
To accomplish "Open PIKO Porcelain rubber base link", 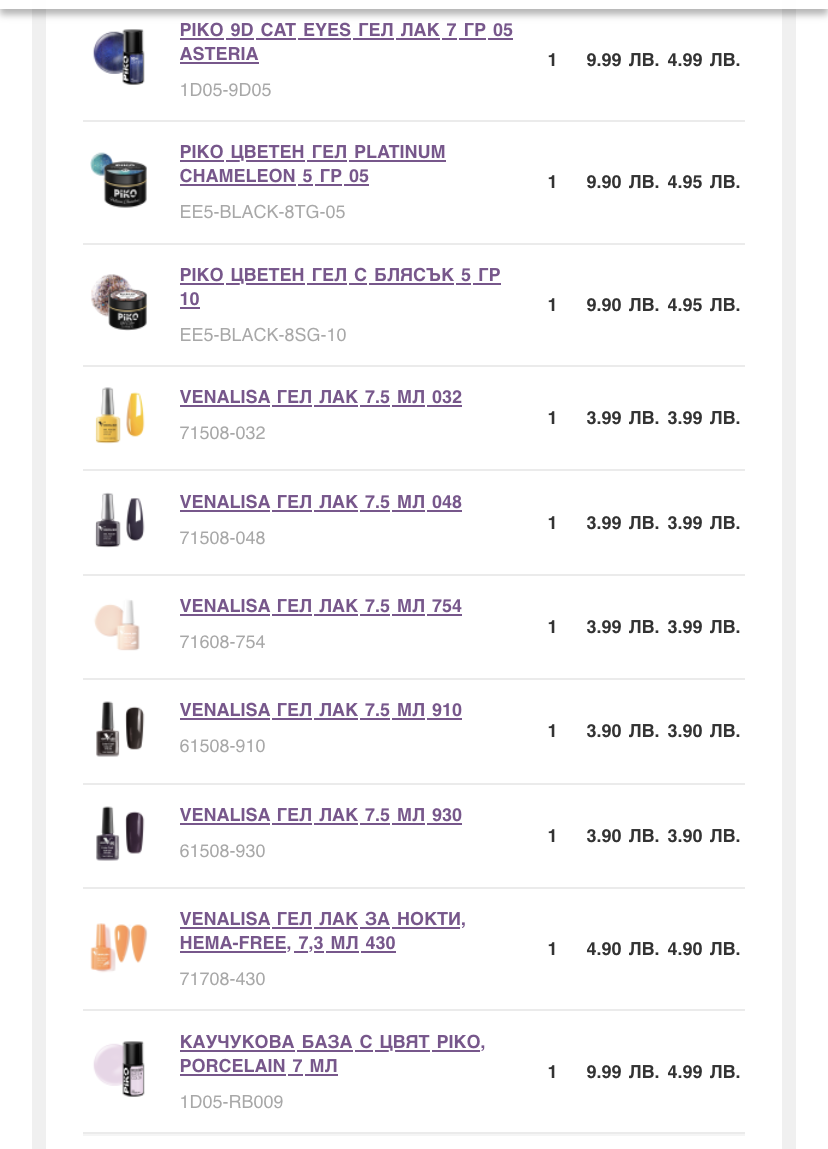I will pyautogui.click(x=332, y=1054).
